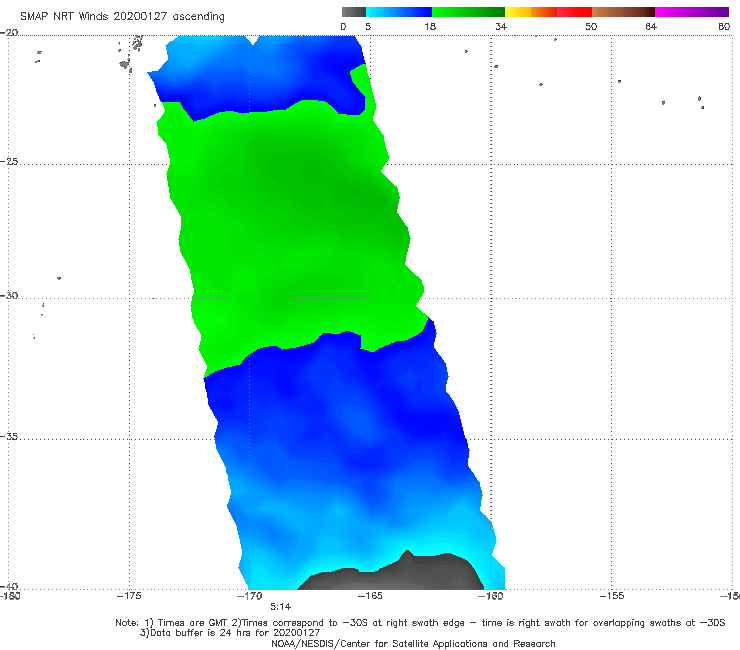The image size is (740, 650).
Task: Click the note '3)Data buffer is 24 hrs'
Action: [230, 633]
